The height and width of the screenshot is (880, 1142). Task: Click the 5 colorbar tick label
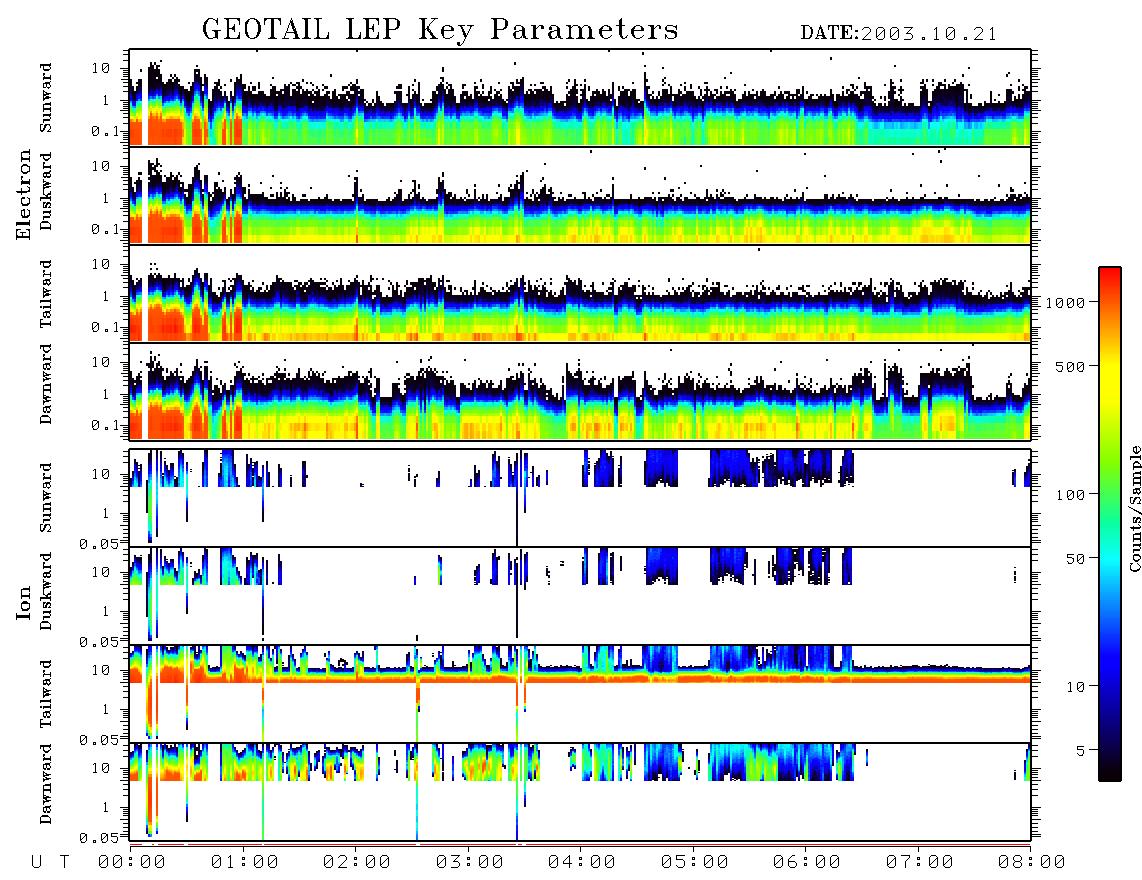1080,751
